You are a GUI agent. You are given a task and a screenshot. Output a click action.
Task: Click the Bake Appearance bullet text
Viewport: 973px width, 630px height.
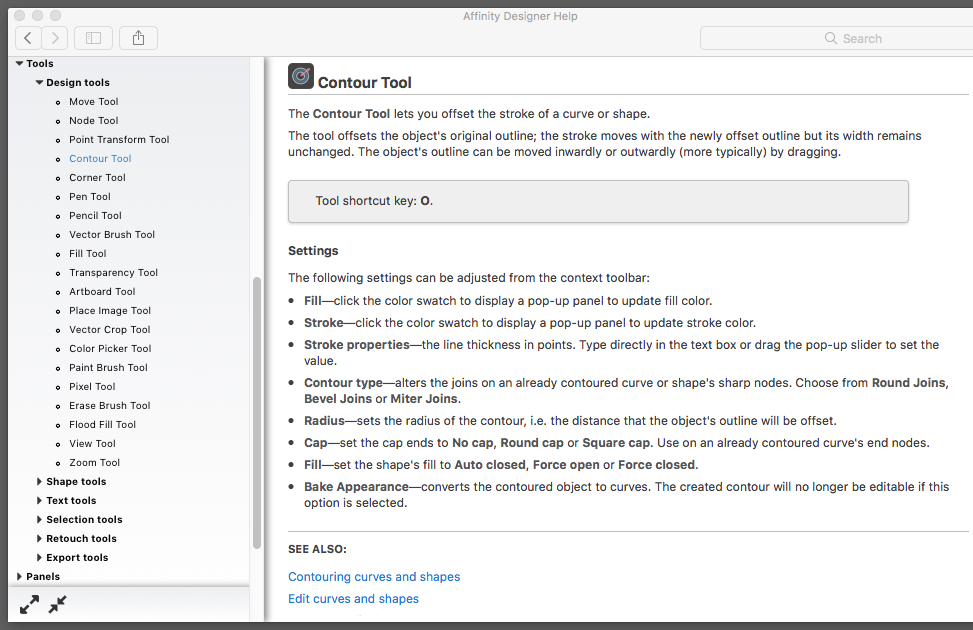click(x=626, y=495)
